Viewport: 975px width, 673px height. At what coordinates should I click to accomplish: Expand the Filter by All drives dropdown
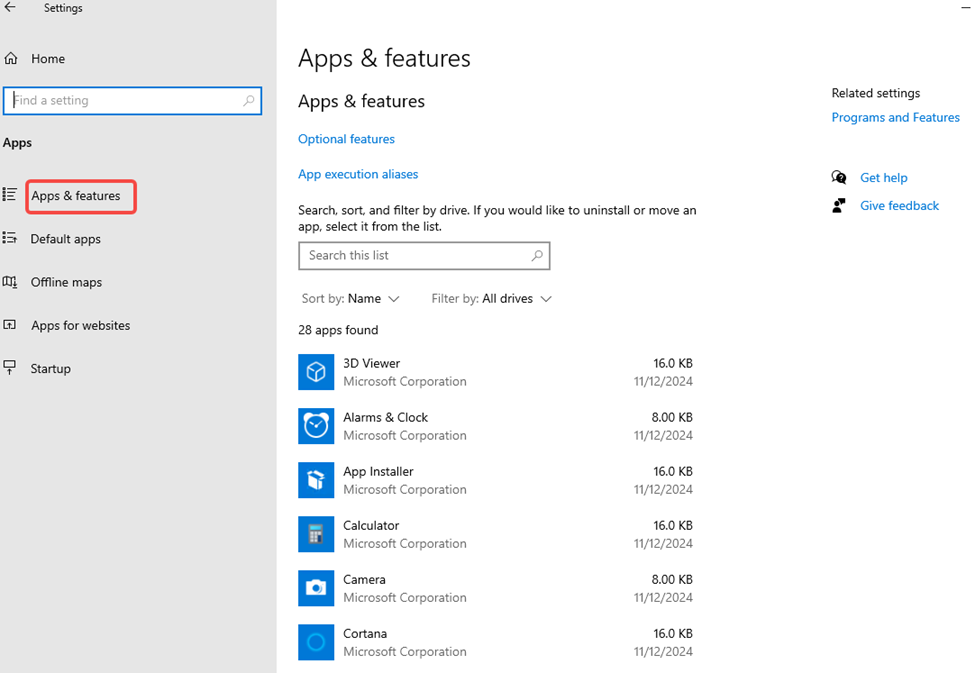pyautogui.click(x=491, y=299)
